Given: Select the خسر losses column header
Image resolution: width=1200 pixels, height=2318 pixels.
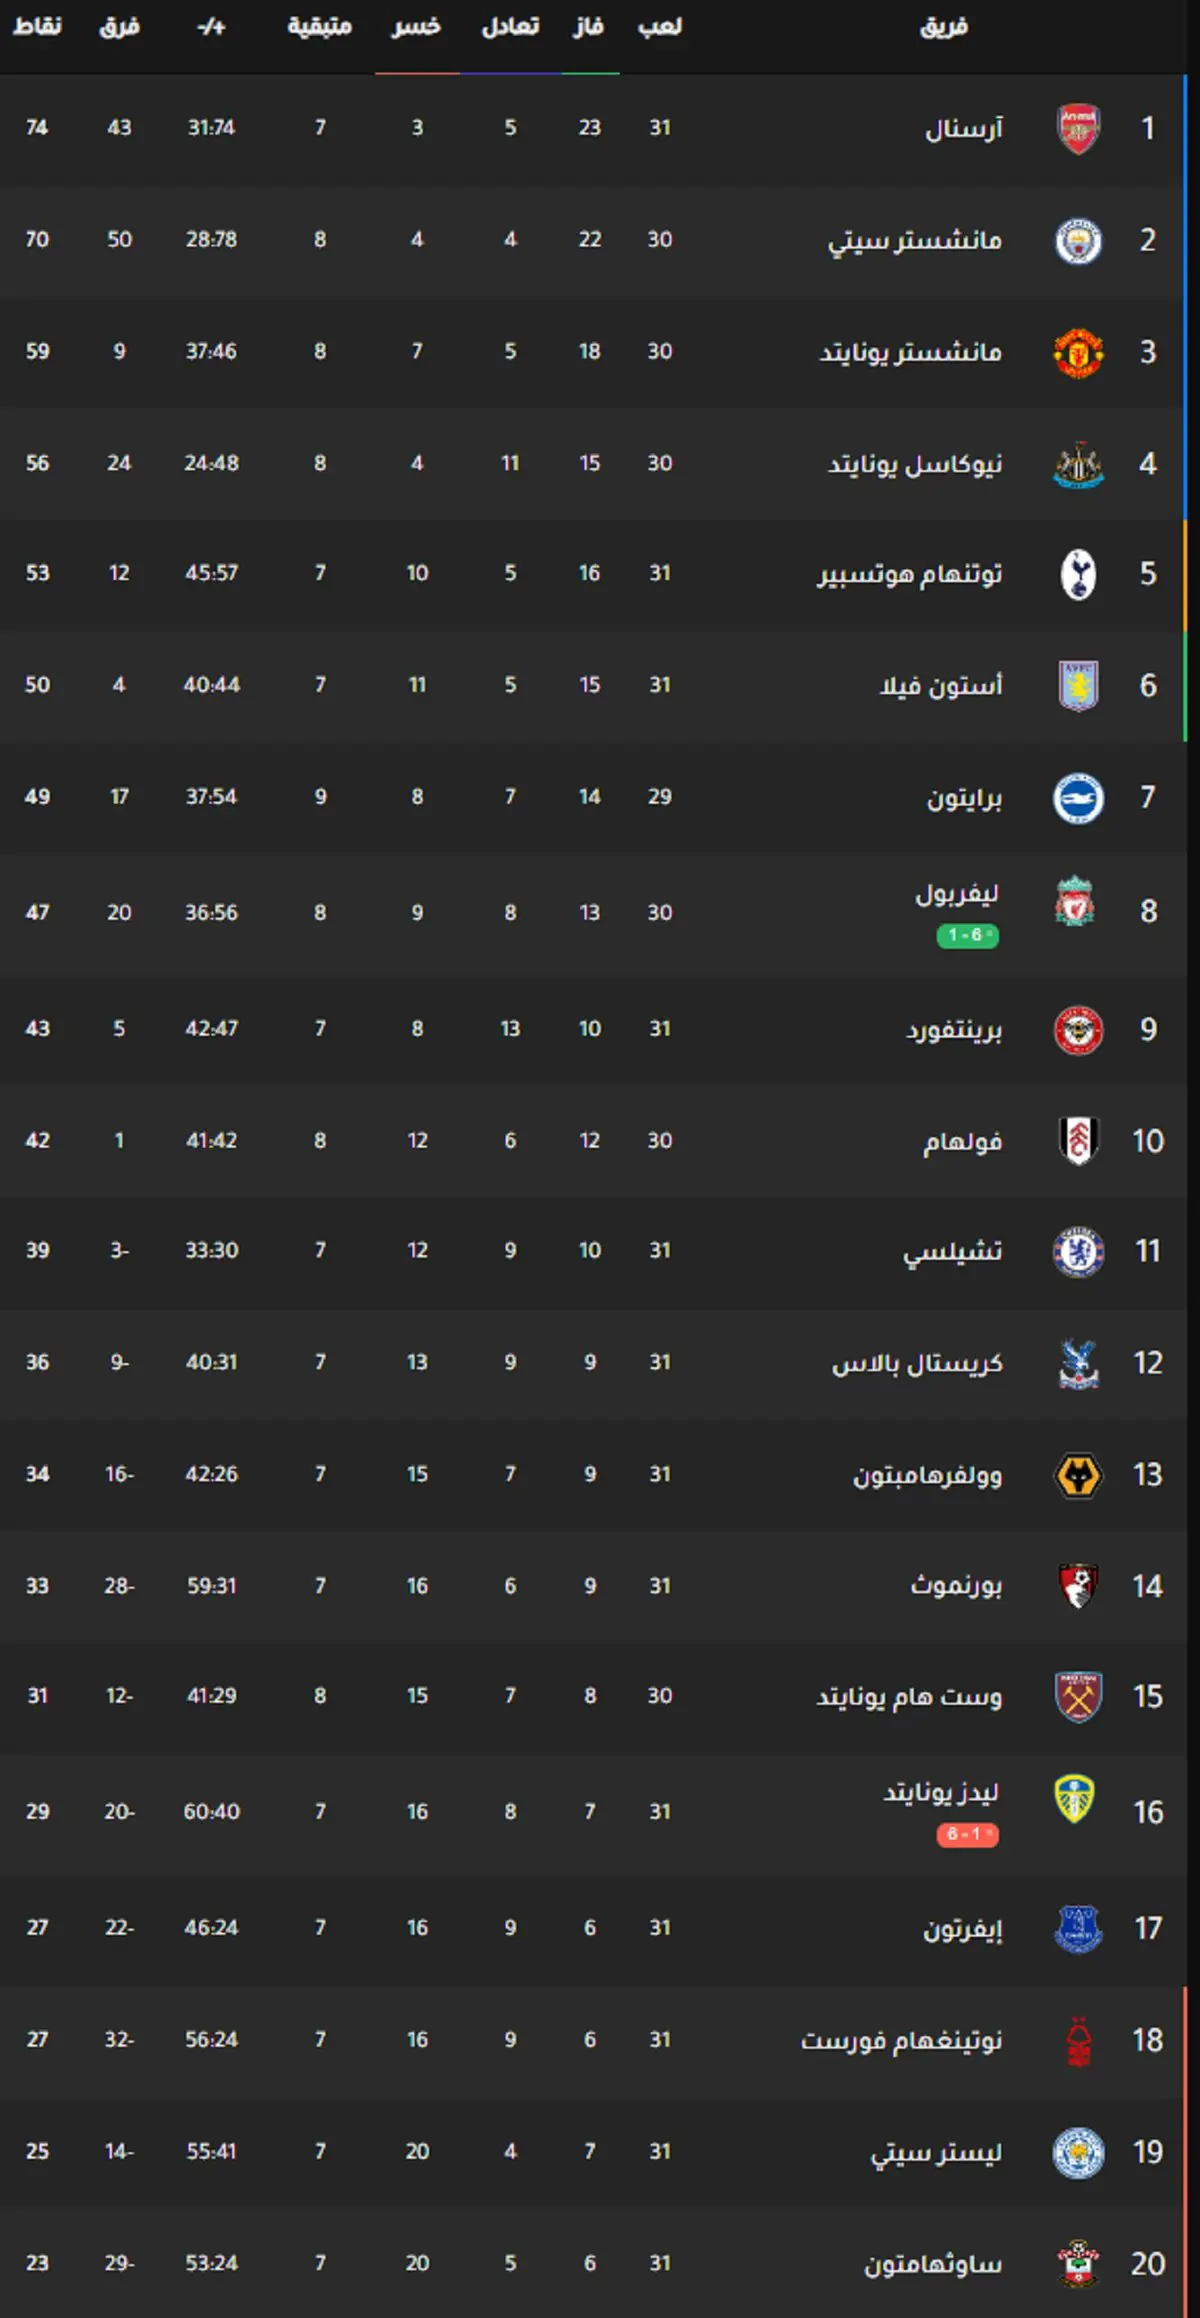Looking at the screenshot, I should point(416,27).
